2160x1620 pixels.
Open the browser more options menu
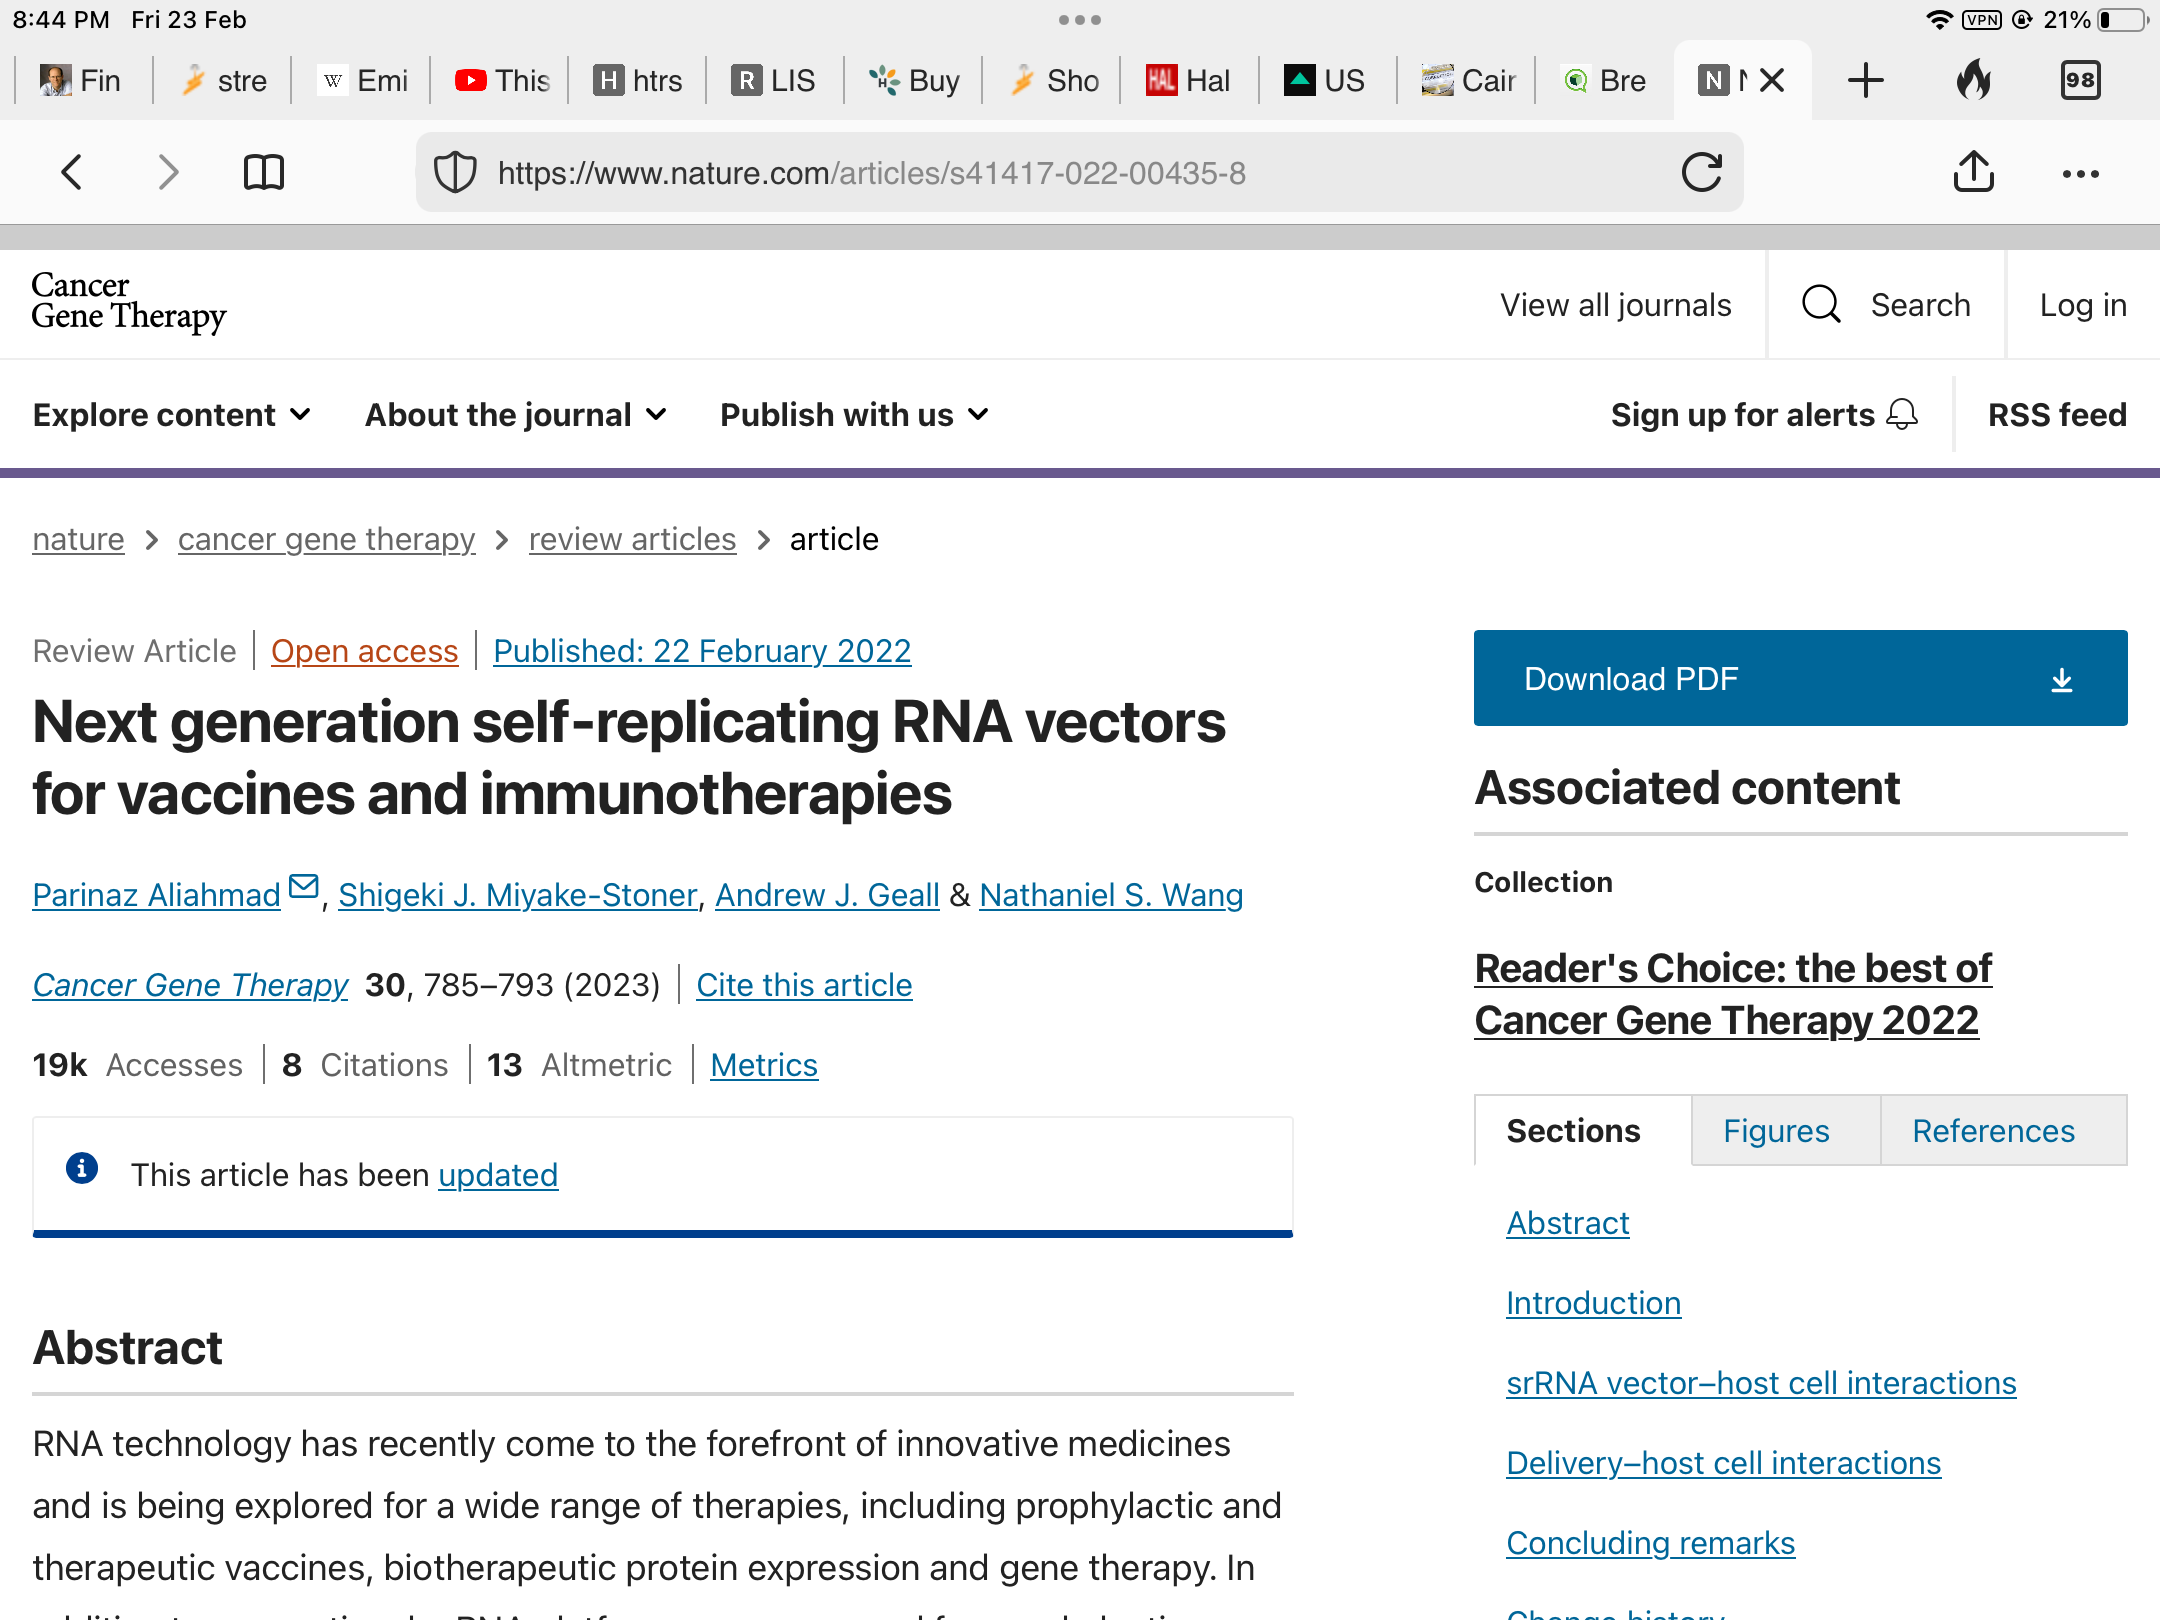click(2080, 173)
